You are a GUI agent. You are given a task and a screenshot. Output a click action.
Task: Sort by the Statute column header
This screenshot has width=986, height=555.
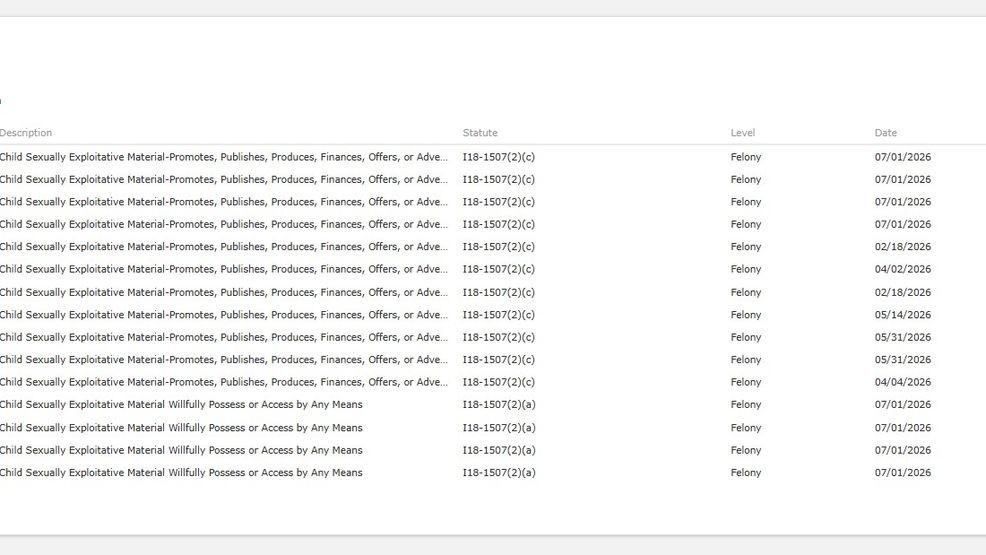[480, 133]
